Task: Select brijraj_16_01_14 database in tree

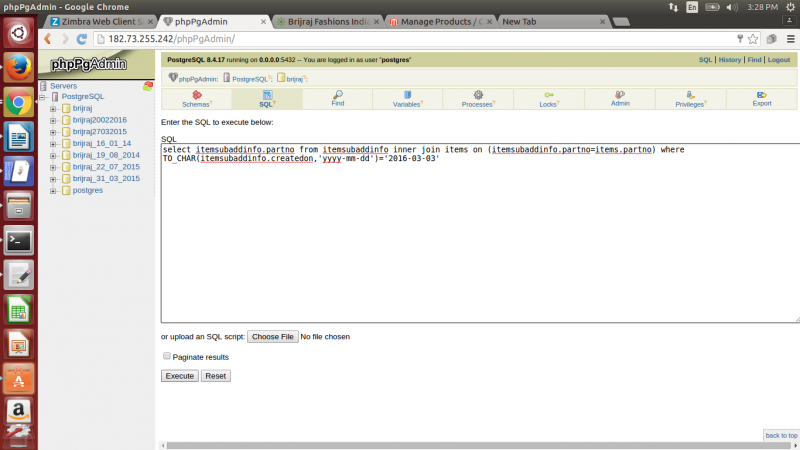Action: (x=102, y=143)
